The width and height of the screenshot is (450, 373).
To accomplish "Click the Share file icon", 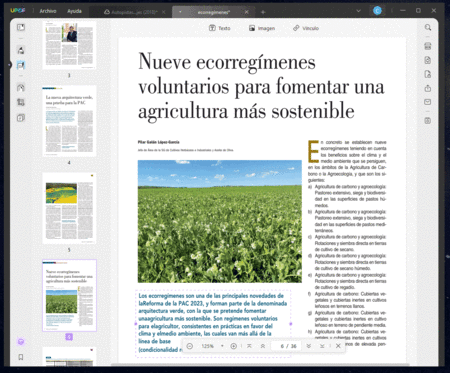I will (x=428, y=88).
